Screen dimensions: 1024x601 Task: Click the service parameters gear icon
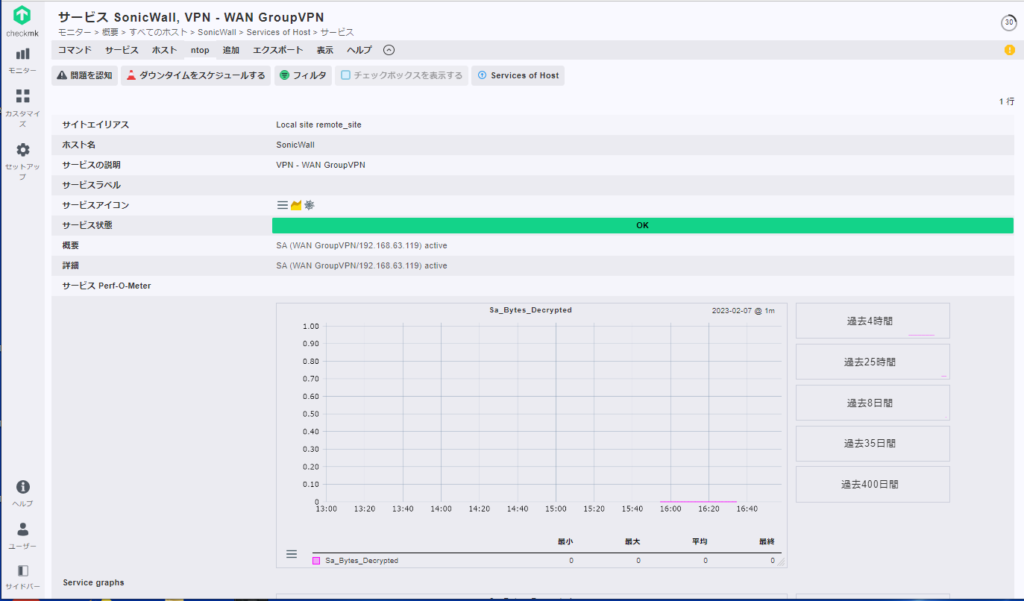click(x=310, y=205)
